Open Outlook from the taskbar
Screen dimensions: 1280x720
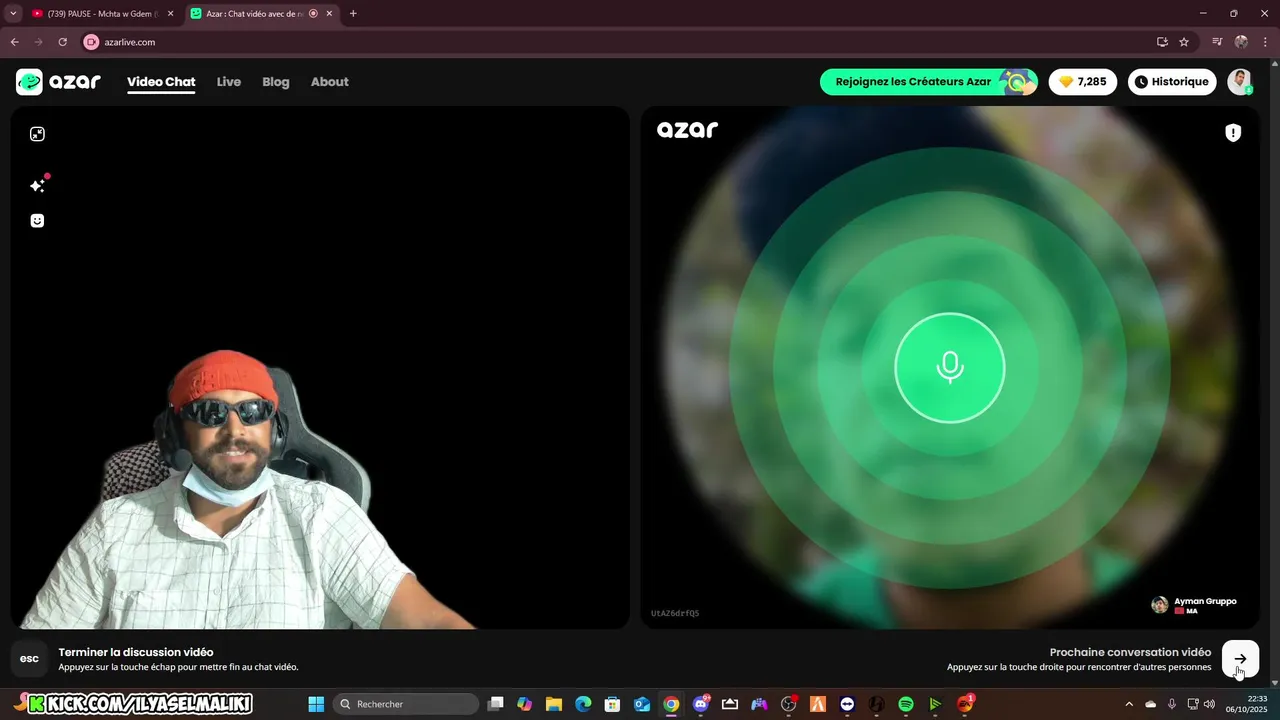pos(642,704)
